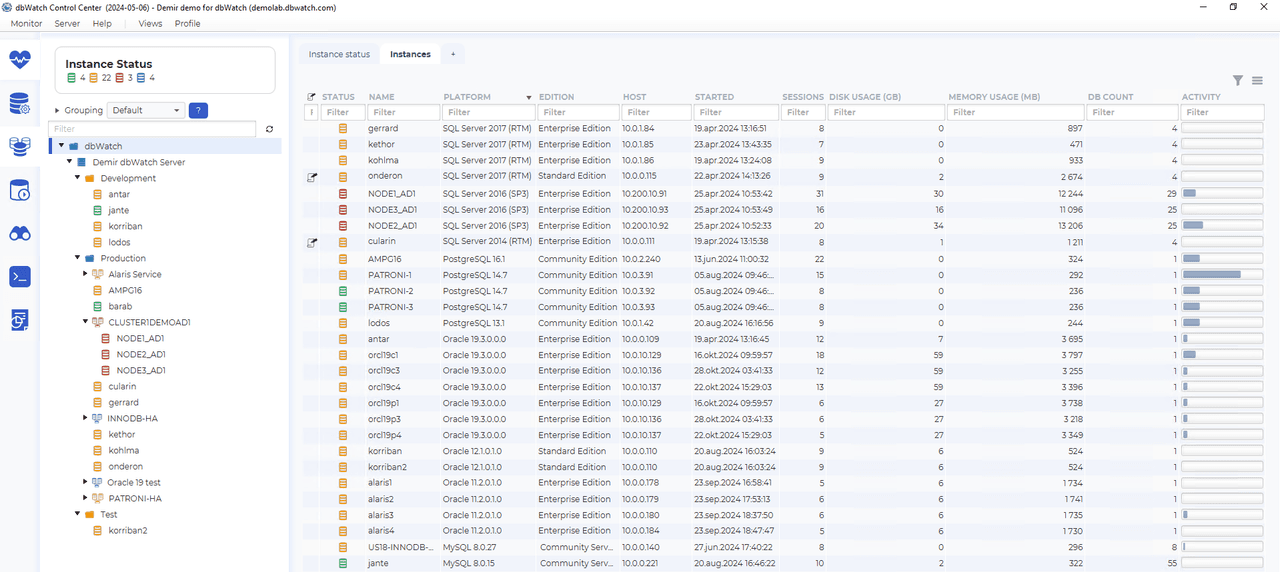Click orange status icon of gerrard table row
1280x572 pixels.
tap(343, 128)
